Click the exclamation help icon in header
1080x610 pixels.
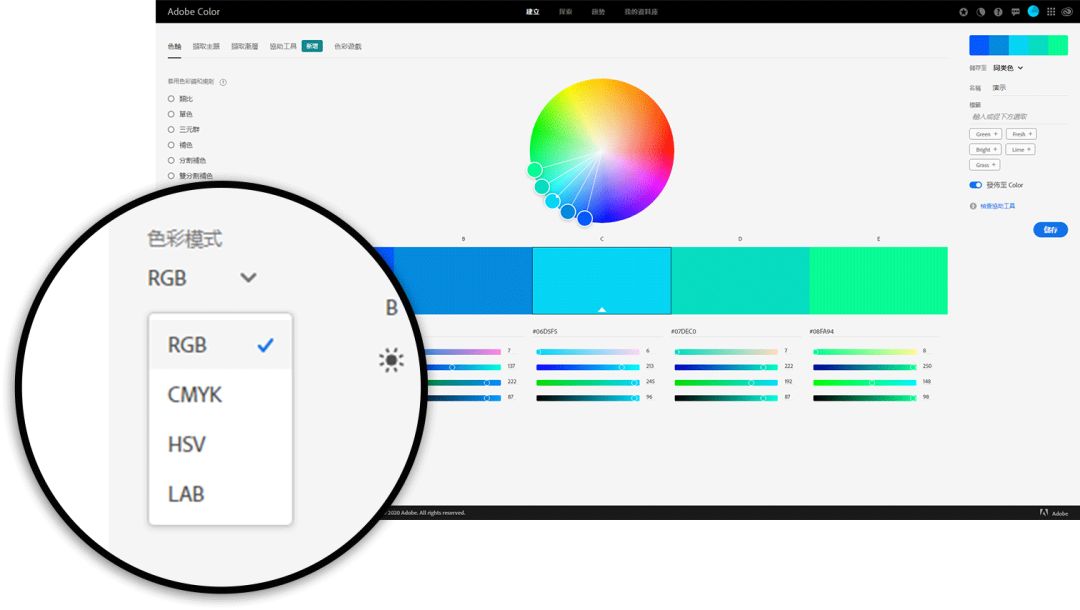(997, 12)
